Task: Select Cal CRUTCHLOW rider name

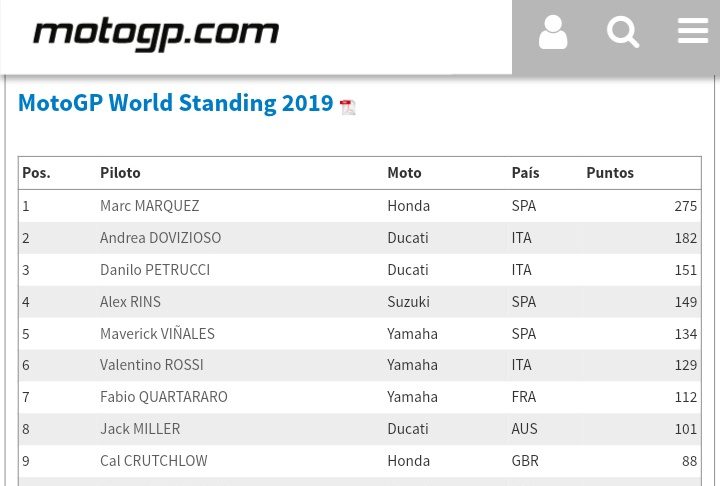Action: pyautogui.click(x=153, y=461)
